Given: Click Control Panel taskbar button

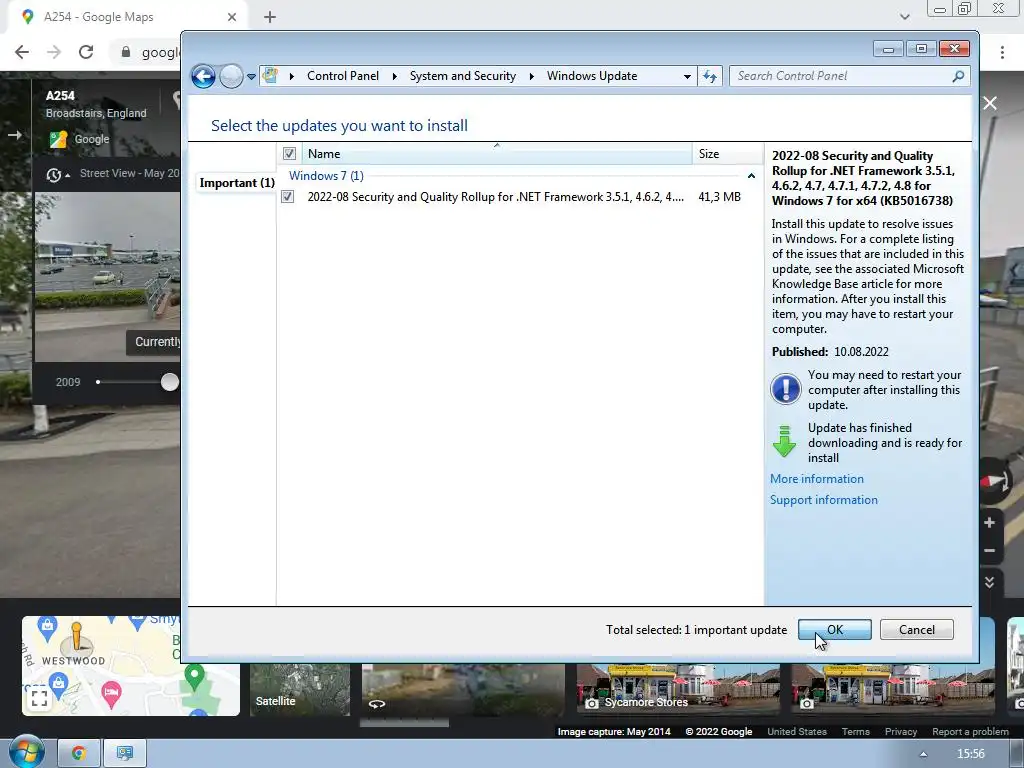Looking at the screenshot, I should pyautogui.click(x=125, y=754).
